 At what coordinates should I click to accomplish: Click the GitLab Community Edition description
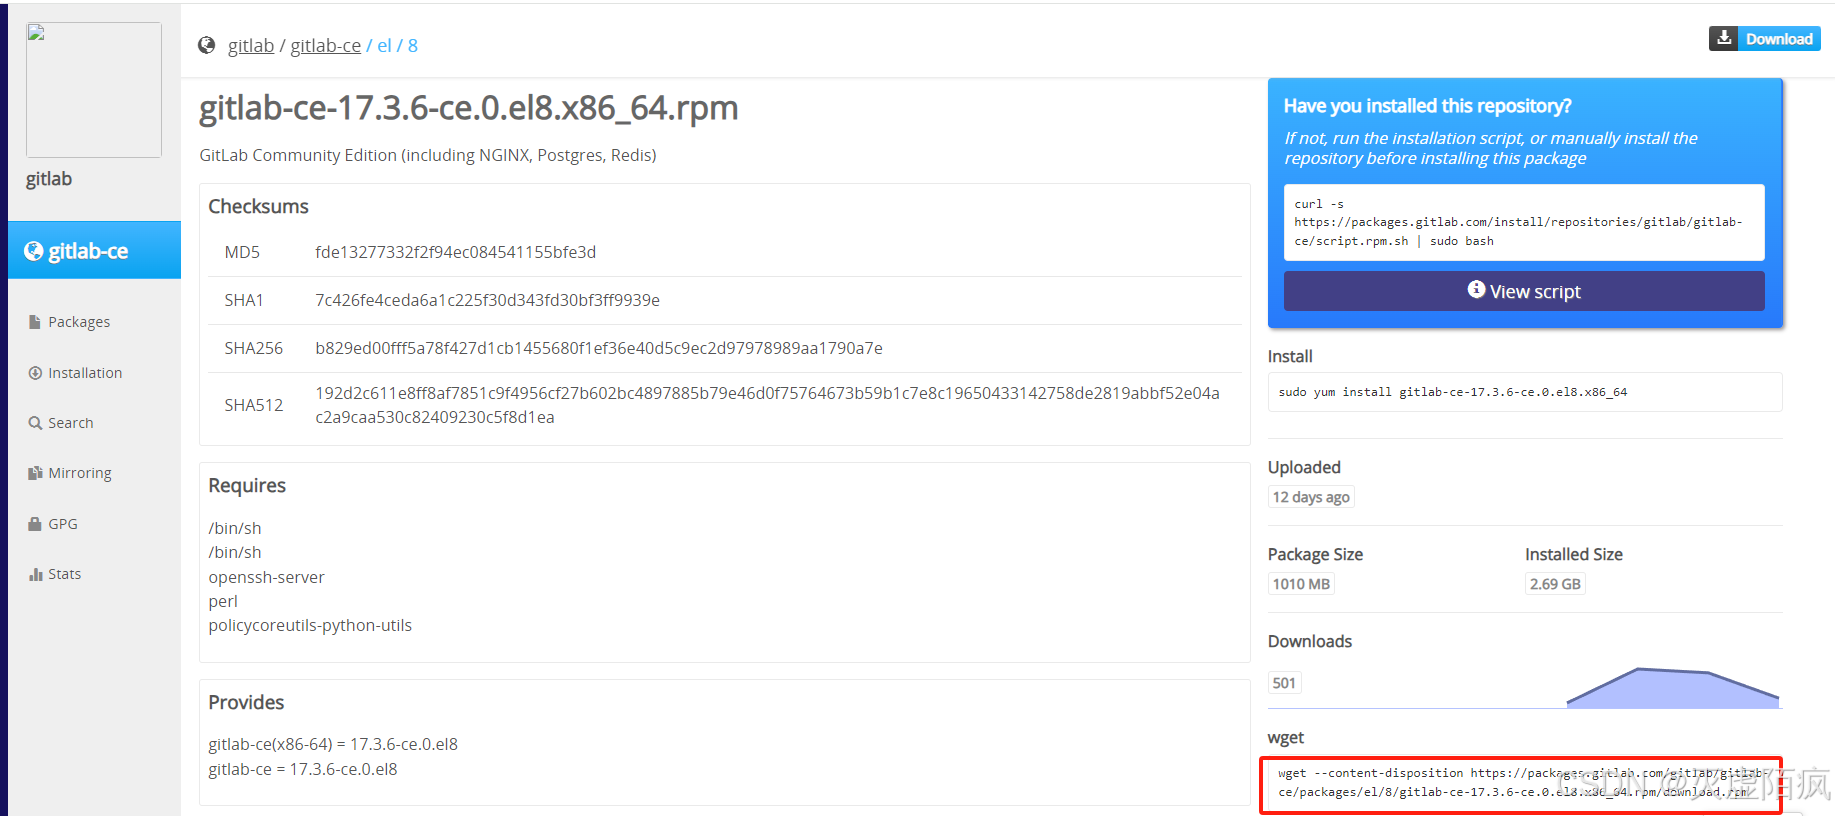(428, 155)
